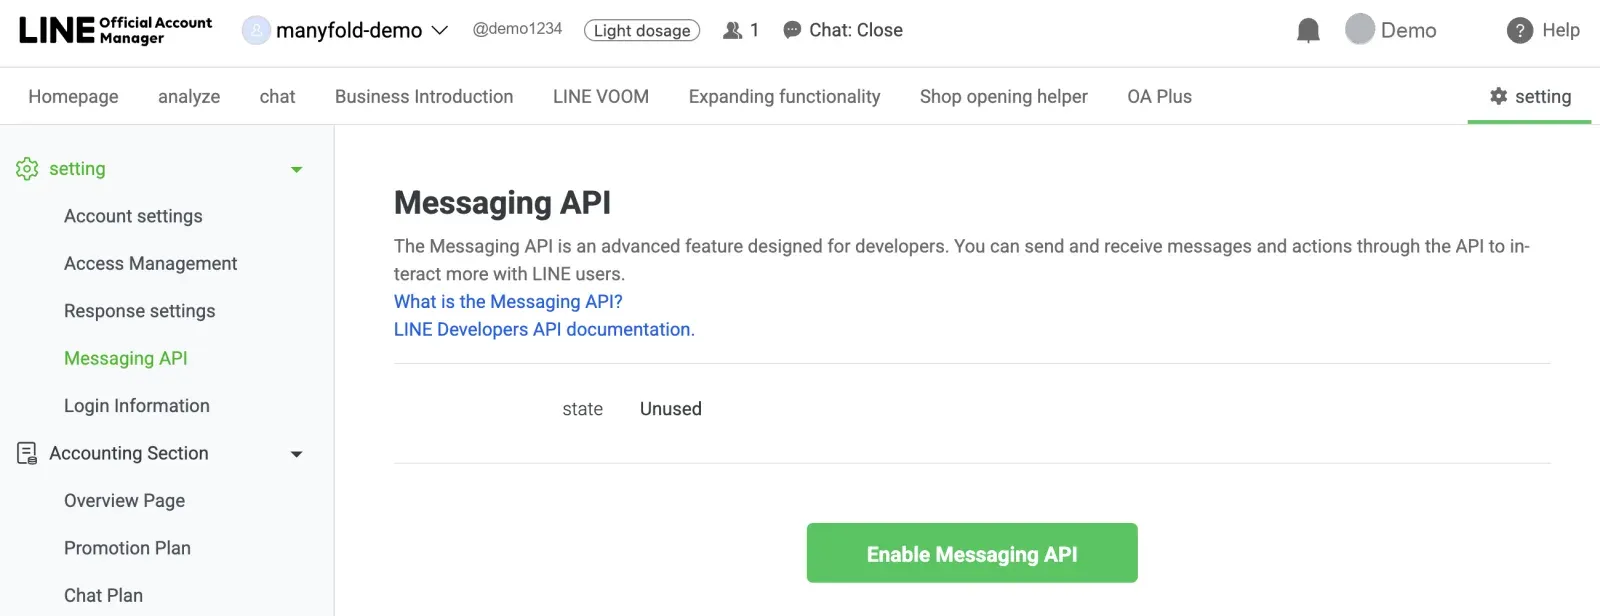The image size is (1600, 616).
Task: Click the sidebar setting gear icon
Action: (27, 169)
